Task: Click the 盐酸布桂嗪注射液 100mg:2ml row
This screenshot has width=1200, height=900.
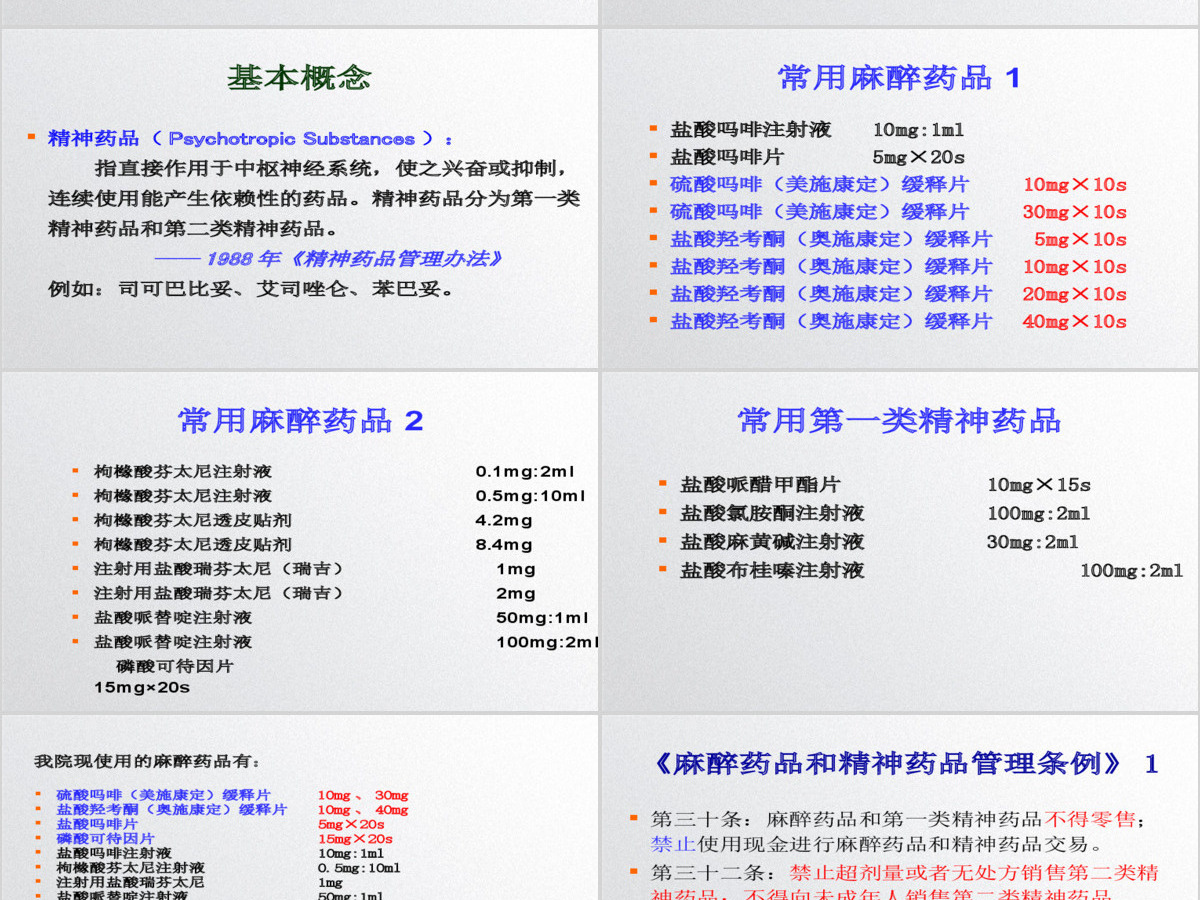Action: tap(931, 571)
